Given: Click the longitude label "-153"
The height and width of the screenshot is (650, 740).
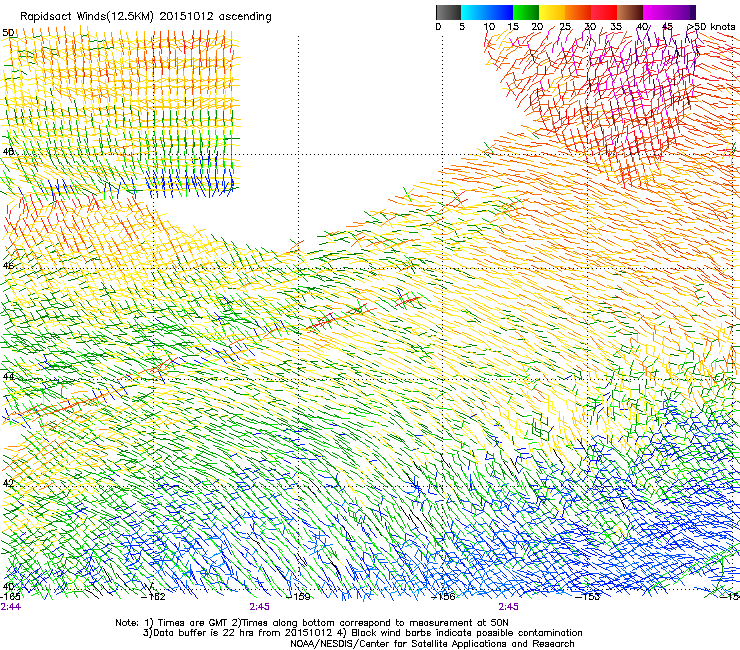Looking at the screenshot, I should pyautogui.click(x=588, y=597).
